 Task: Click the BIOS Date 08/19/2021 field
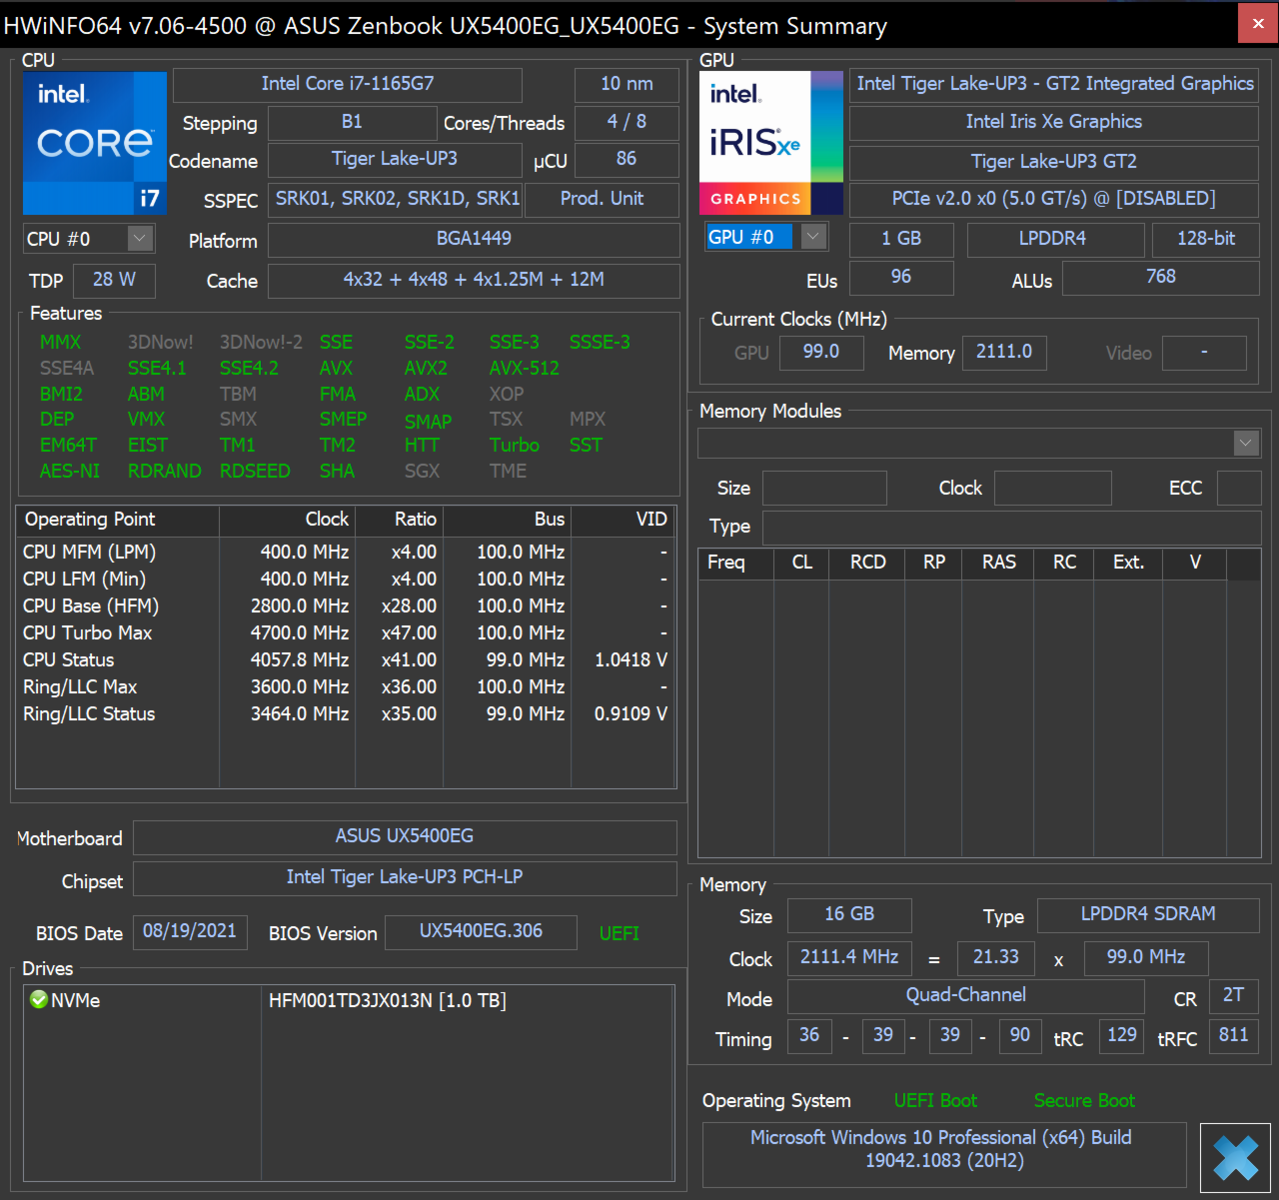190,931
